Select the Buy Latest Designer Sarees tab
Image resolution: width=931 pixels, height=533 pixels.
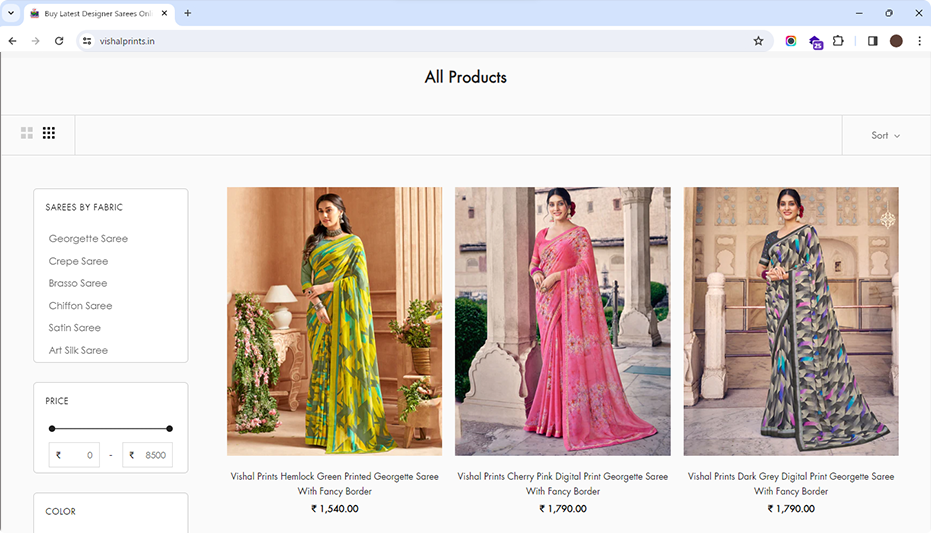pyautogui.click(x=99, y=14)
